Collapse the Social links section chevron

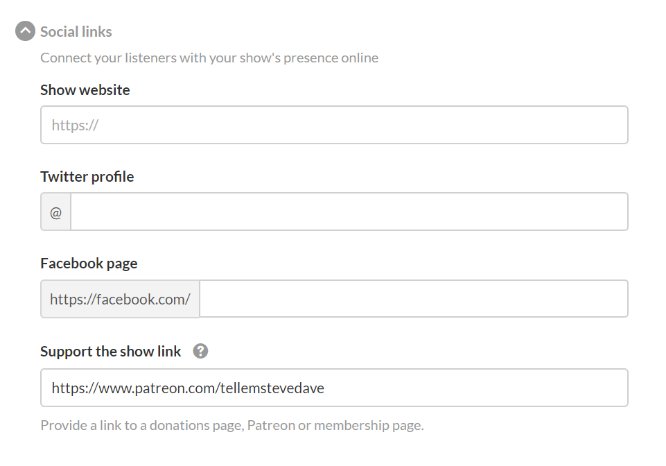25,31
